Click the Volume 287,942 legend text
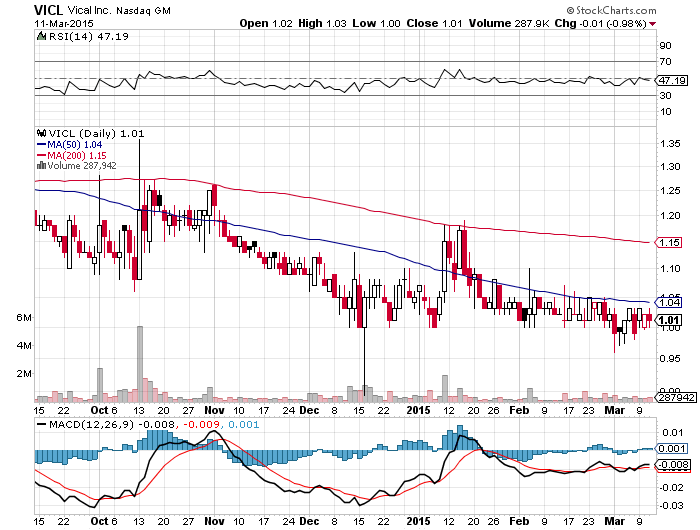The image size is (700, 530). (82, 166)
